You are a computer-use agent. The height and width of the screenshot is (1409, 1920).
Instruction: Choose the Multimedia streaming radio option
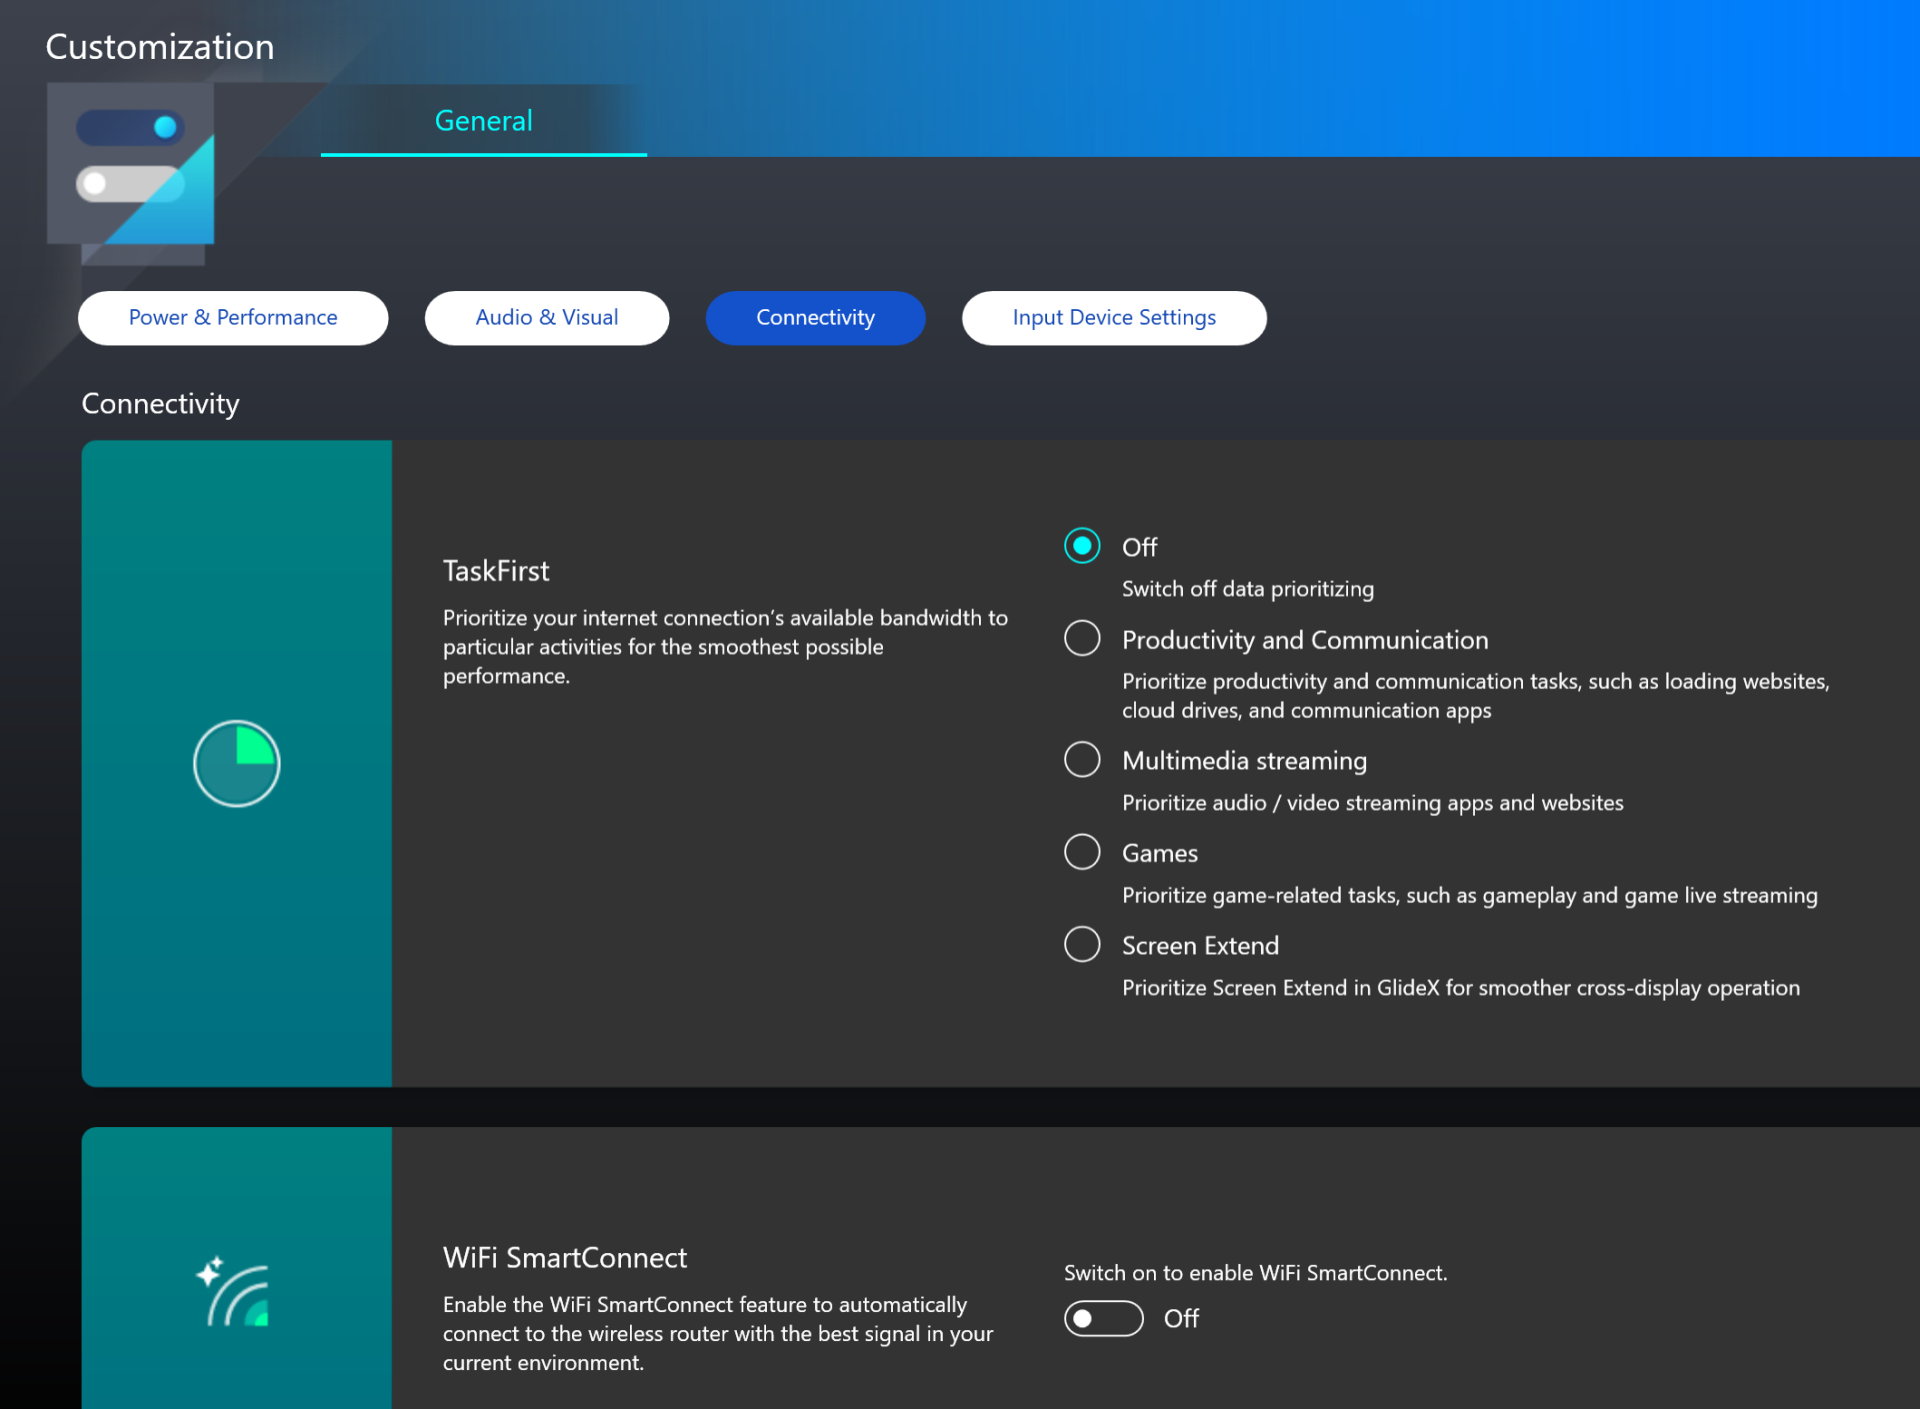[x=1082, y=760]
